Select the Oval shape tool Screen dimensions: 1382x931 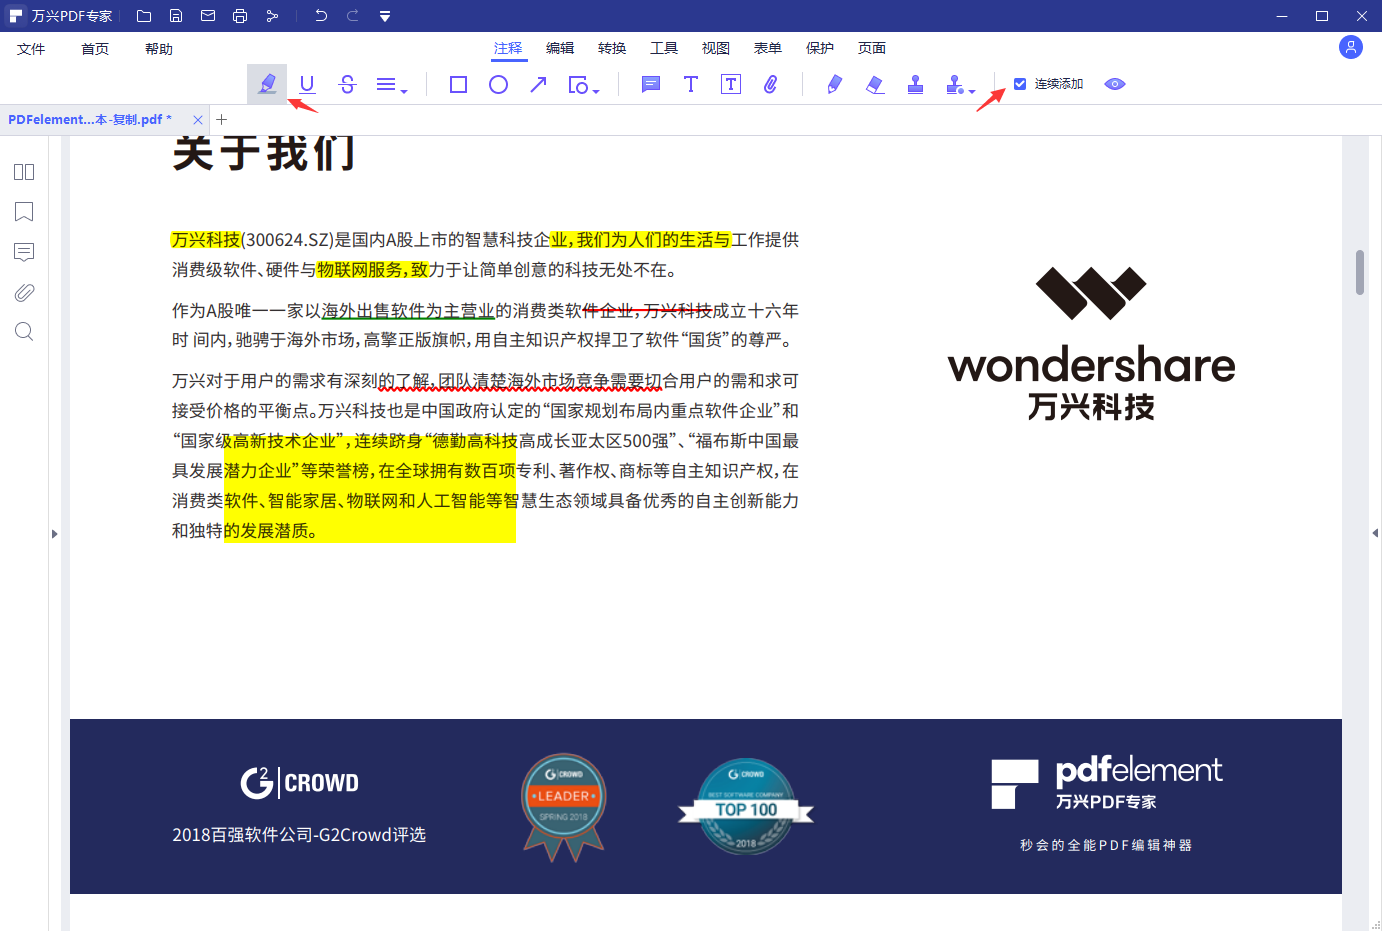pyautogui.click(x=498, y=84)
